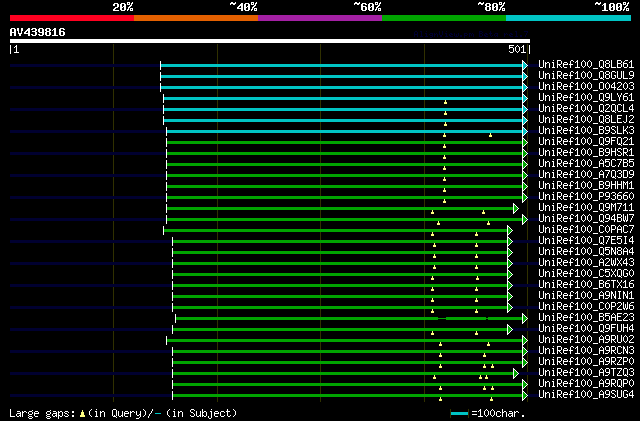Viewport: 640px width, 421px height.
Task: Select the AV439816 query sequence name
Action: (38, 32)
